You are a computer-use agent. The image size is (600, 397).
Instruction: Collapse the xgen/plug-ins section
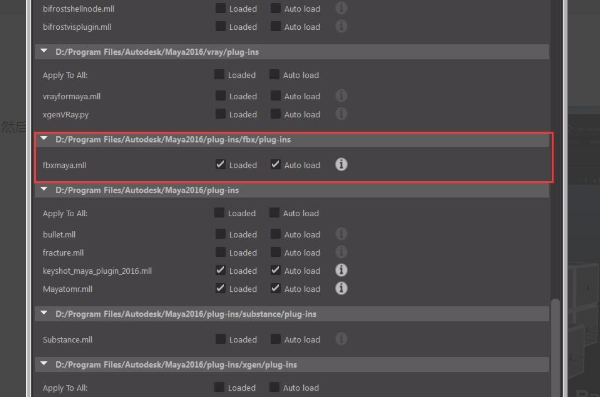pyautogui.click(x=44, y=363)
